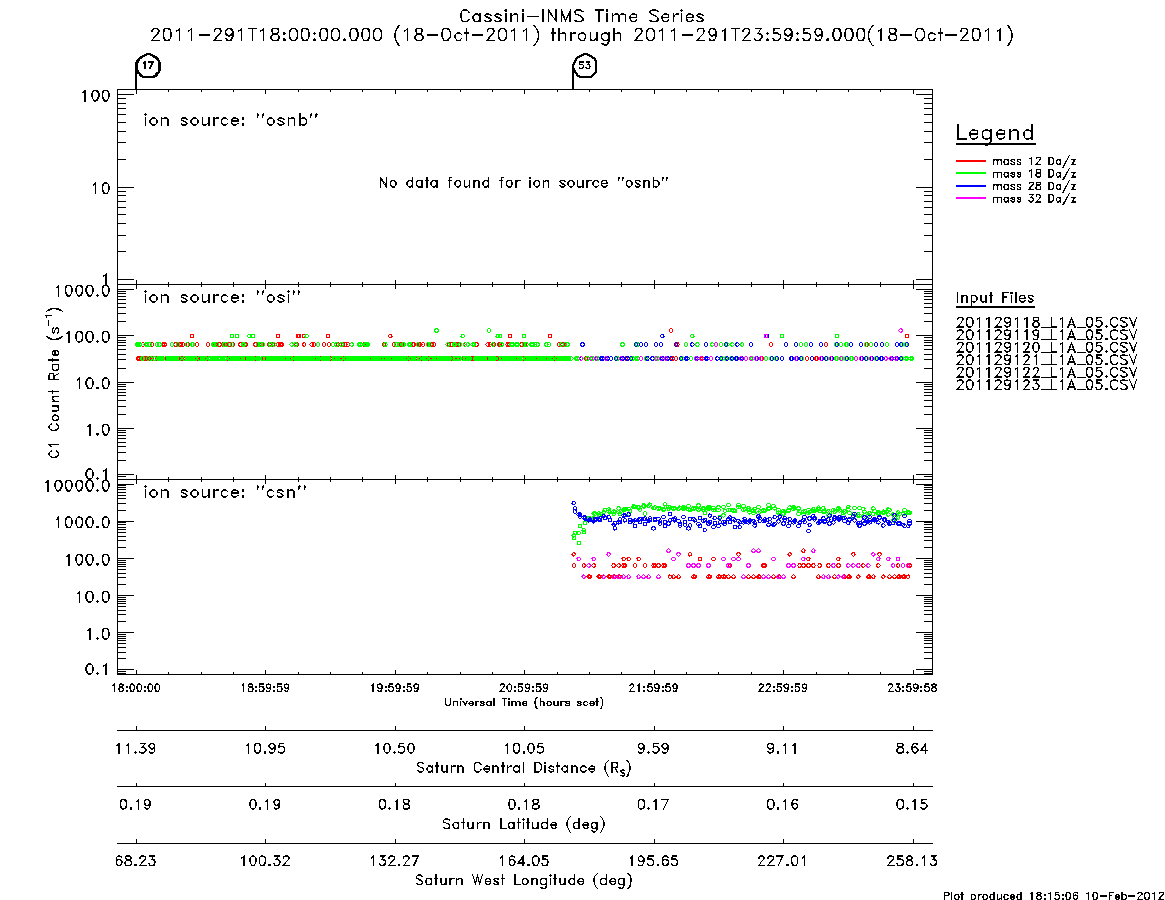This screenshot has height=900, width=1165.
Task: Click the 11.39 central distance value
Action: click(x=136, y=748)
